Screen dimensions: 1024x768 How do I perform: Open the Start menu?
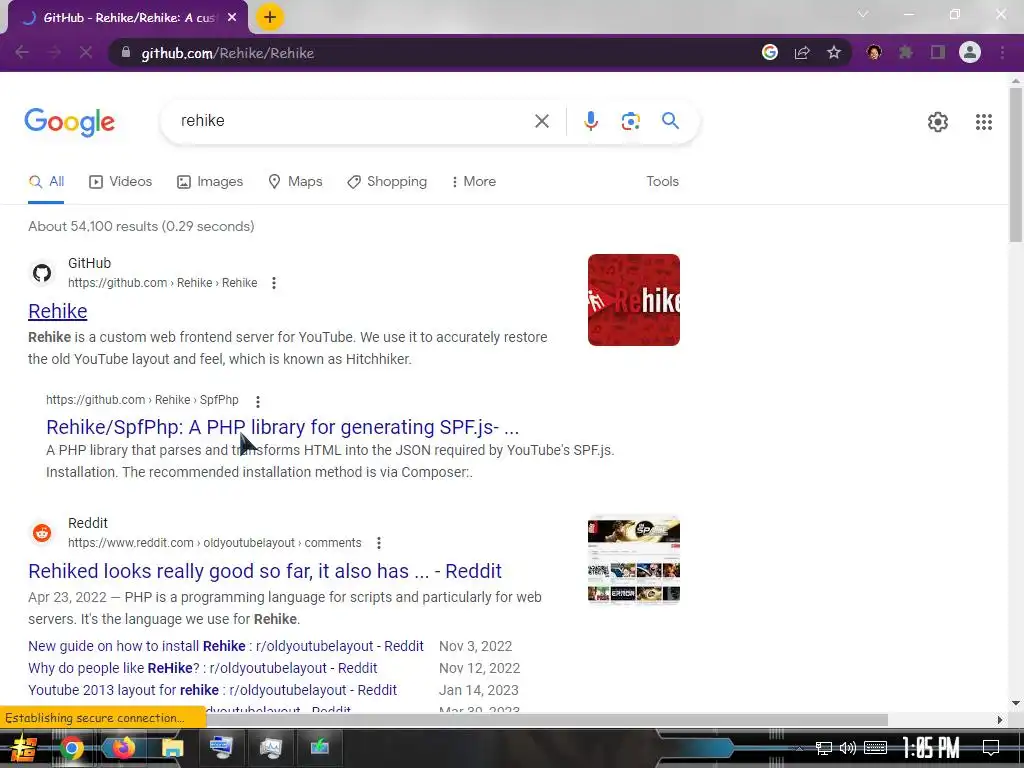[x=22, y=748]
